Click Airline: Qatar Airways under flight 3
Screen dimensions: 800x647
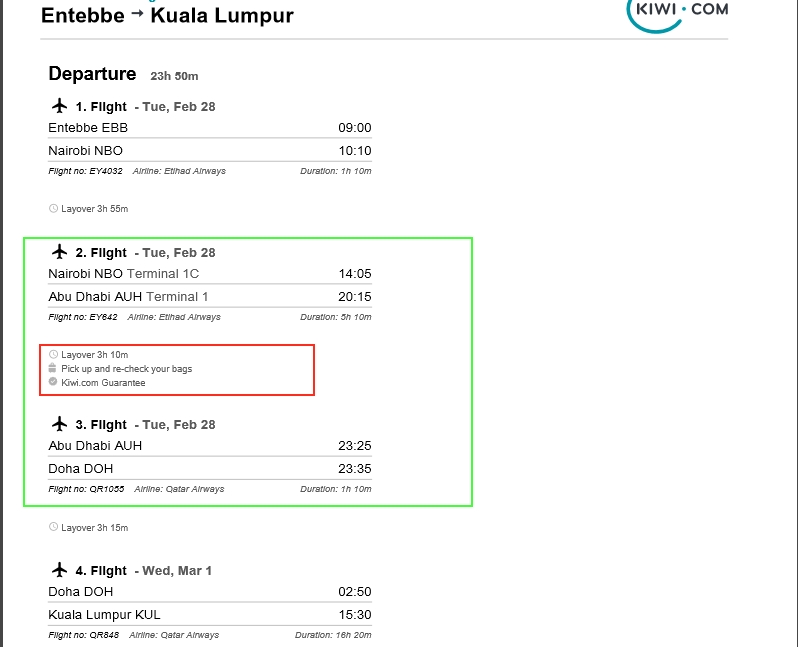pyautogui.click(x=179, y=489)
